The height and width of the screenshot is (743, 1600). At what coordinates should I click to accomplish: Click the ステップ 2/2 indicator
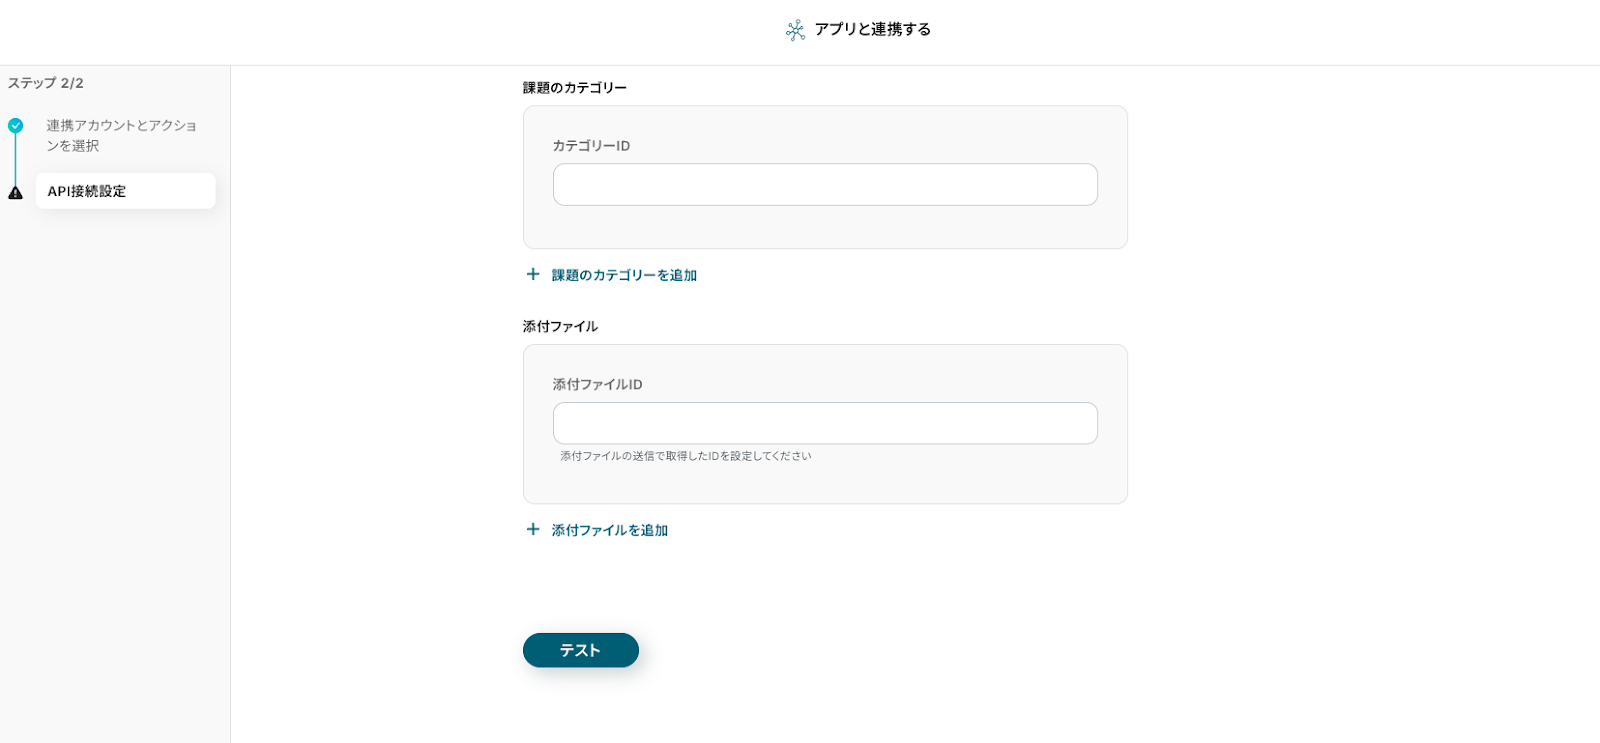tap(46, 83)
